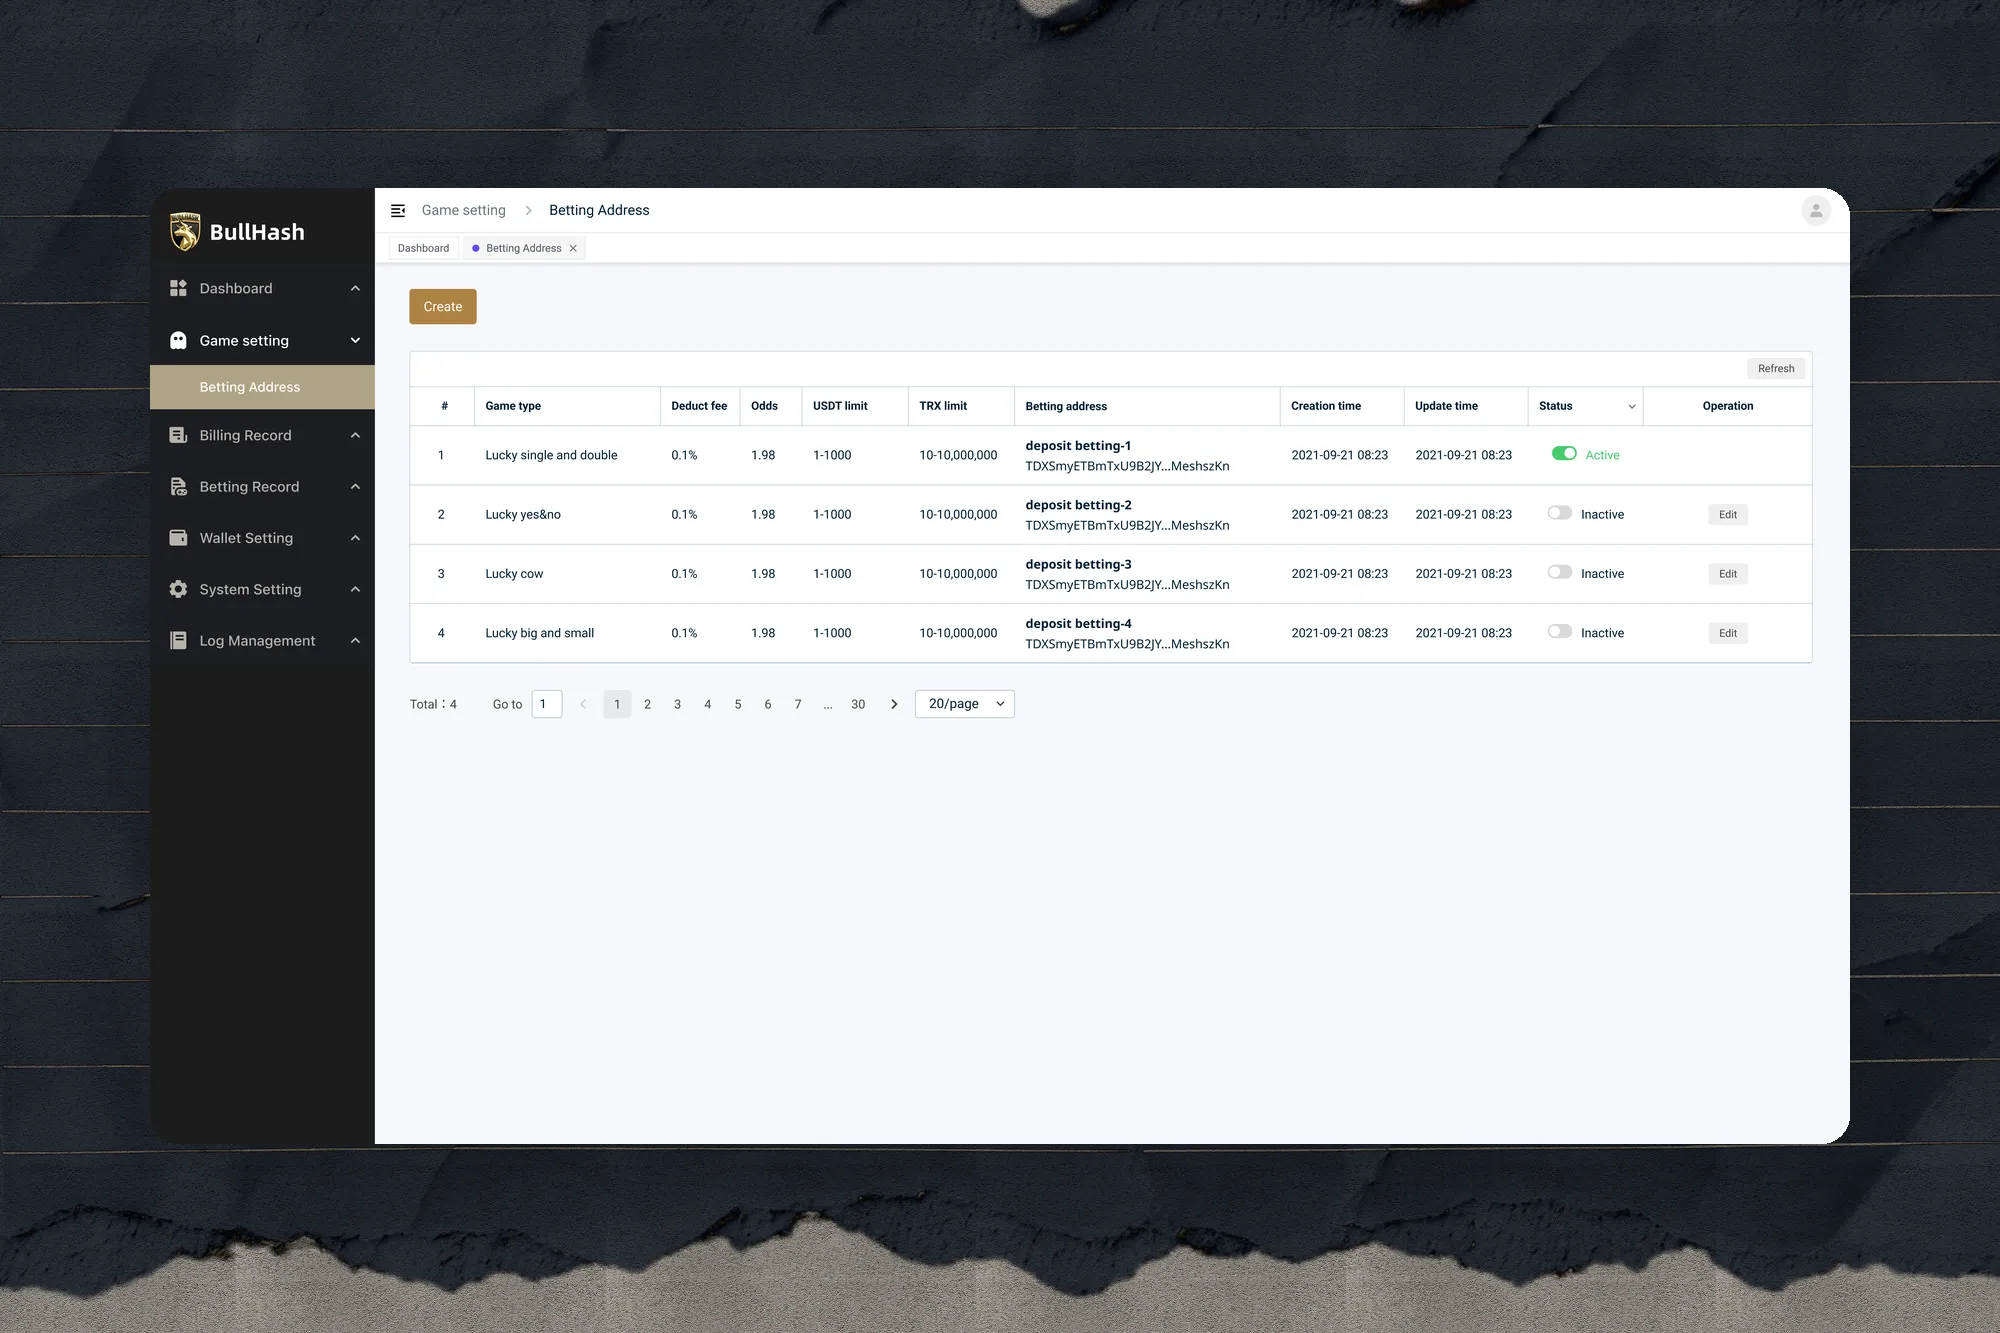Expand the Betting Record chevron
The height and width of the screenshot is (1333, 2000).
click(x=355, y=486)
